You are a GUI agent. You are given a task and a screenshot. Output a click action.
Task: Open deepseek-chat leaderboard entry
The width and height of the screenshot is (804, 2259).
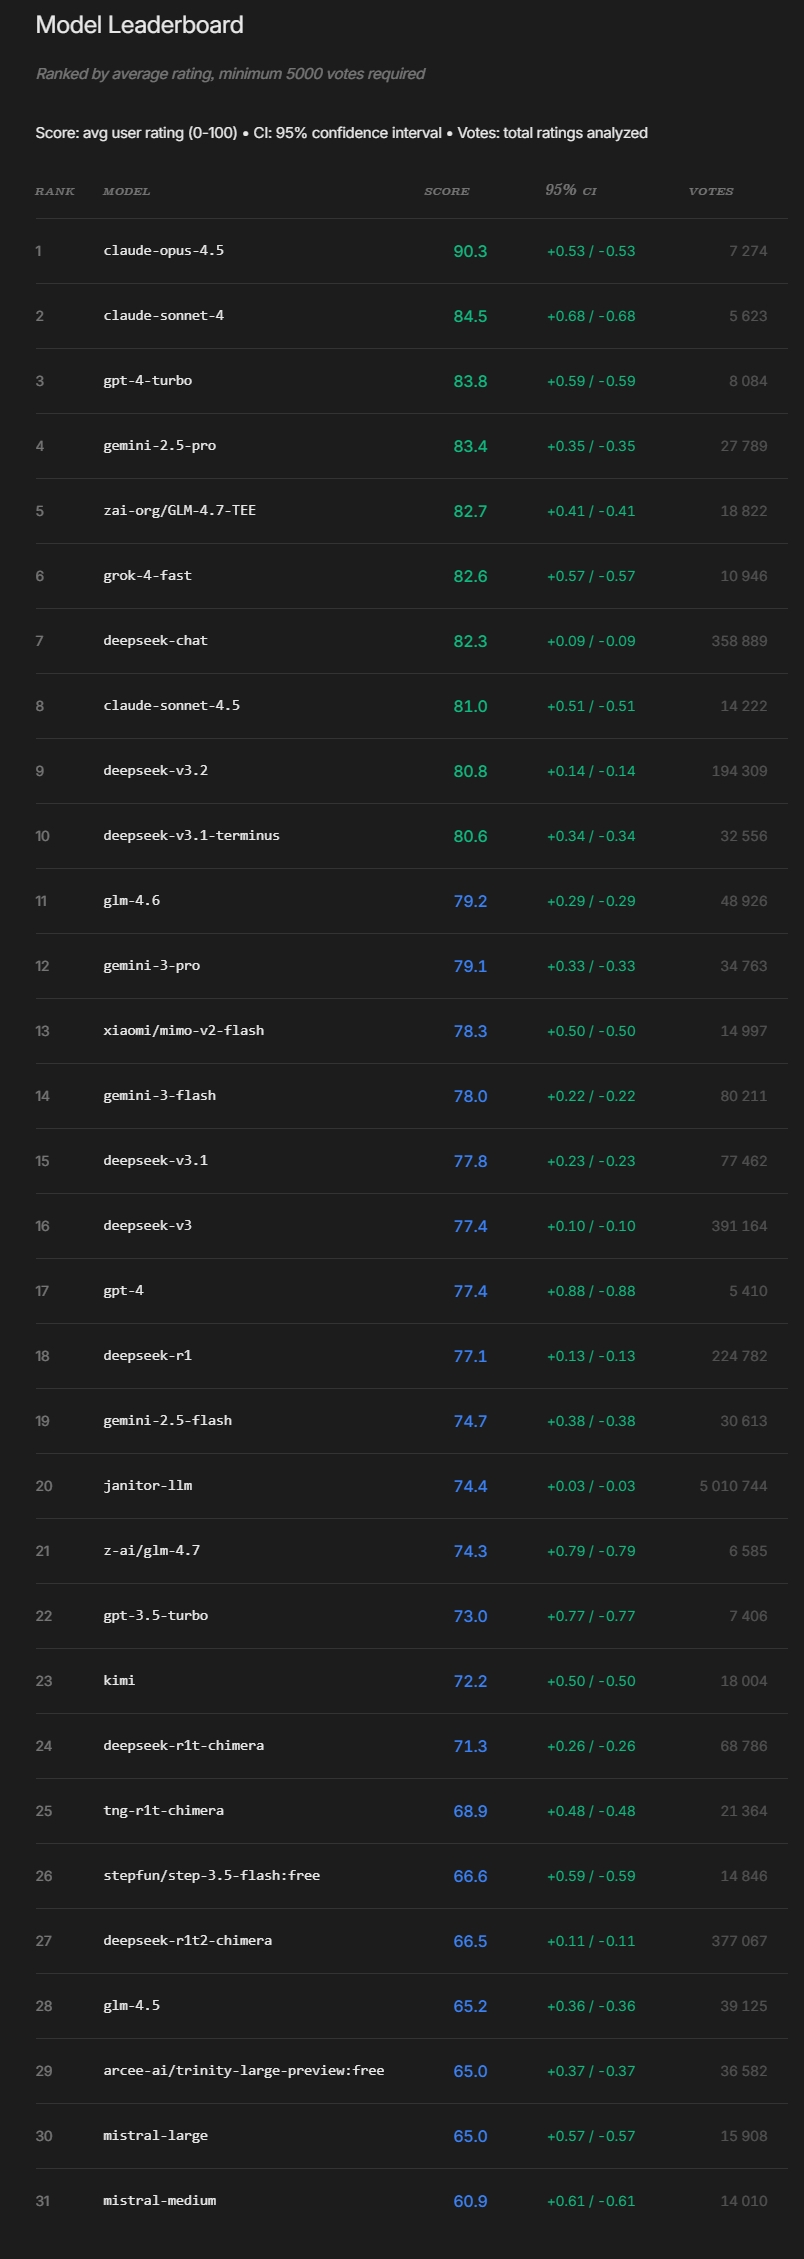point(156,641)
